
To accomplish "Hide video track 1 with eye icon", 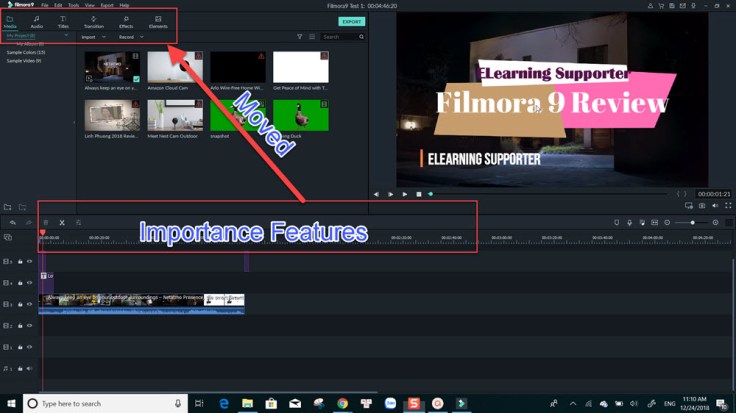I will (29, 347).
